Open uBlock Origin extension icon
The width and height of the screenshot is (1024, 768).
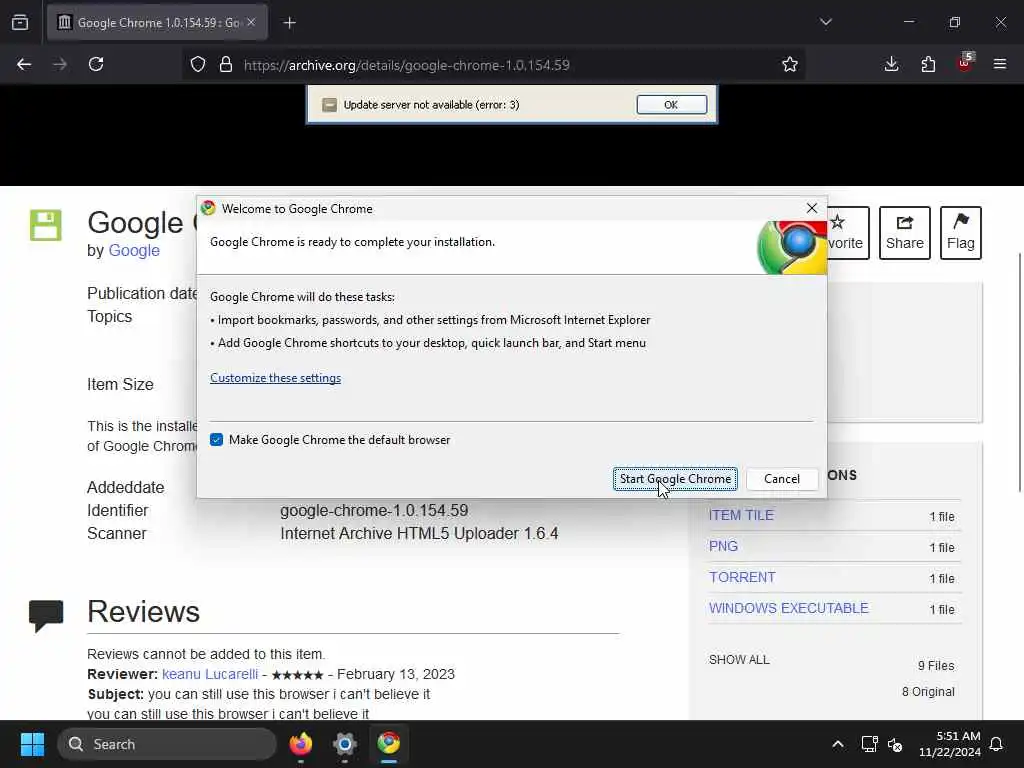965,63
